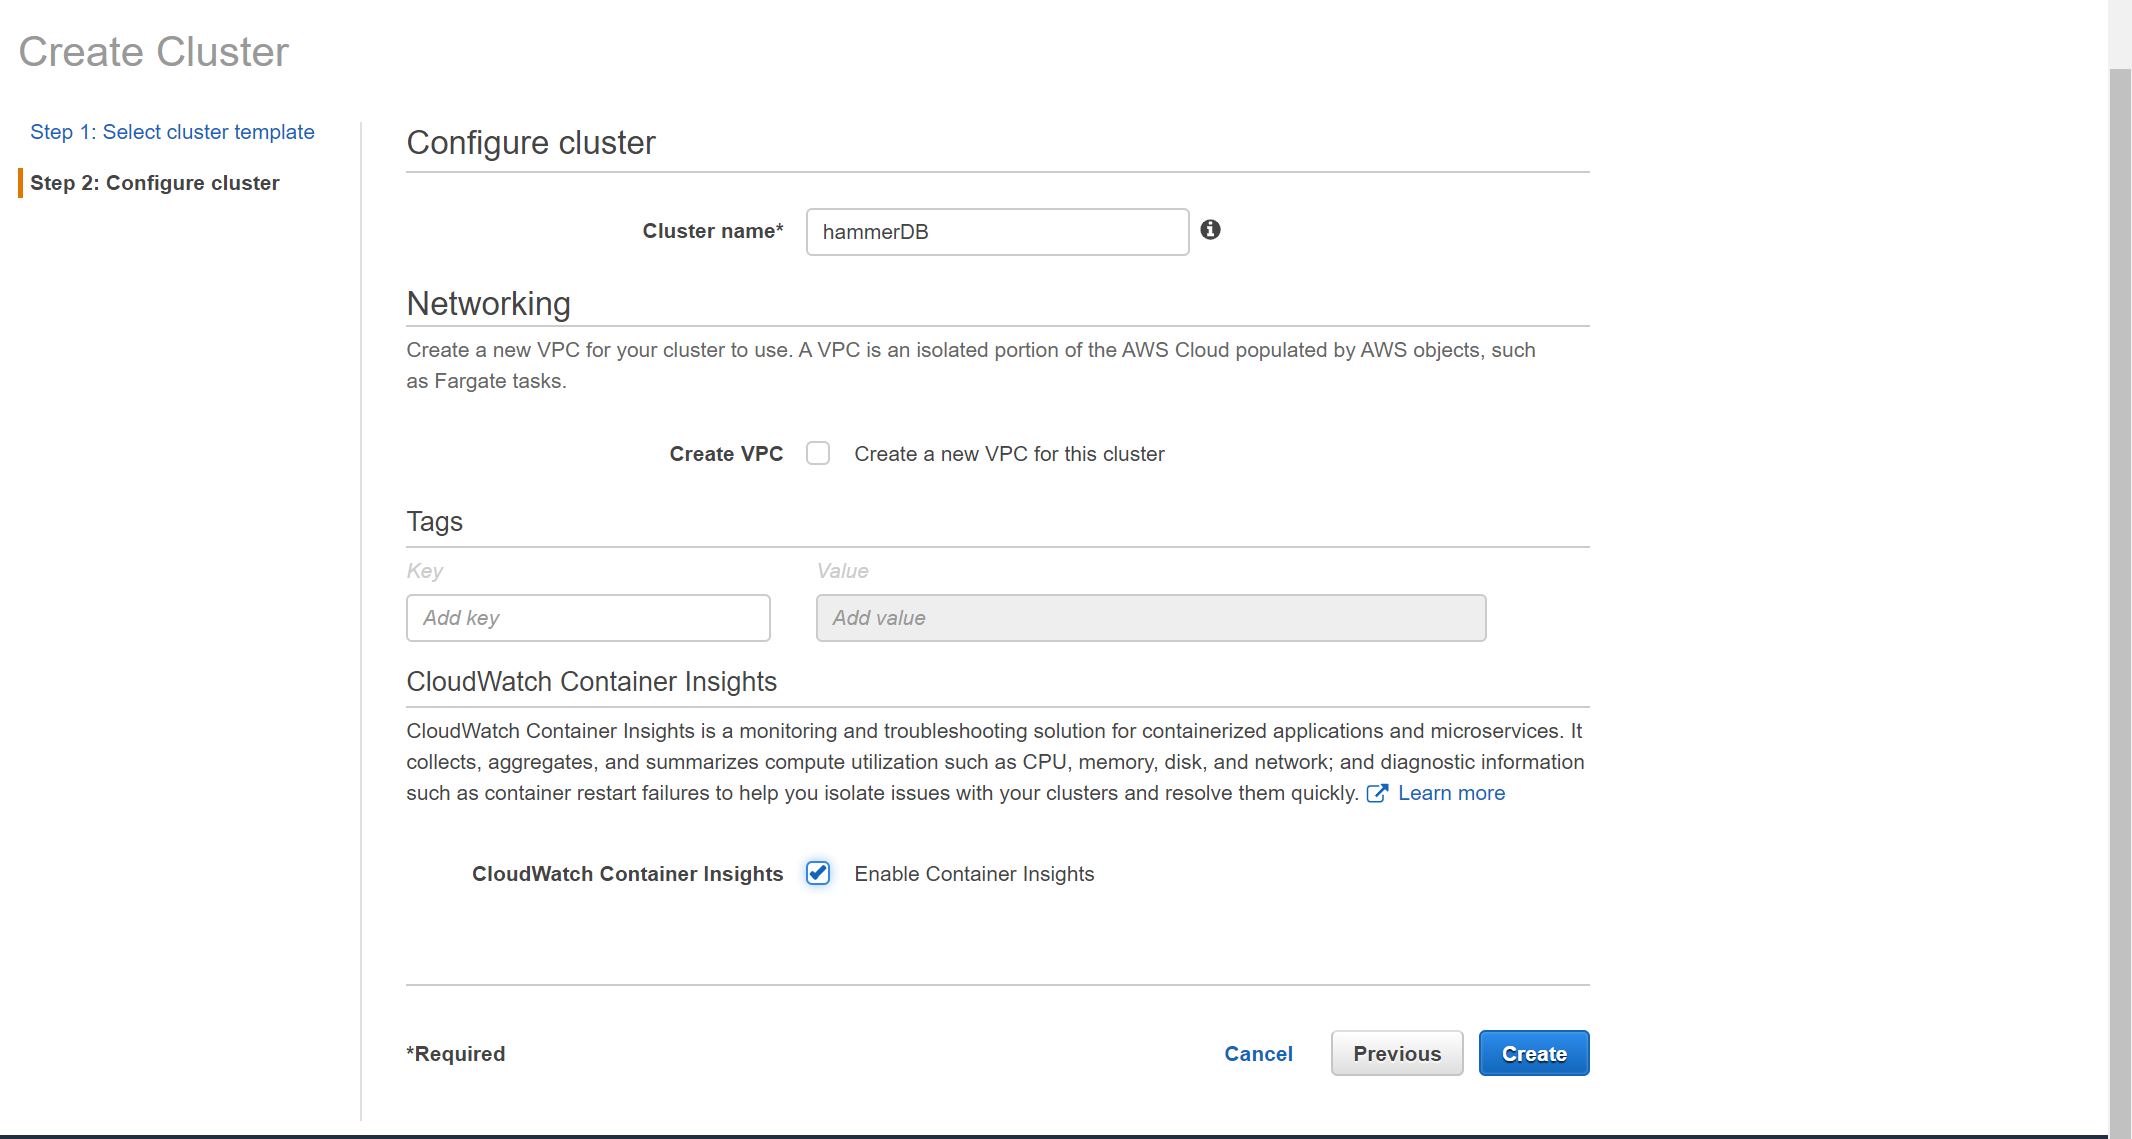
Task: Select Step 2: Configure cluster in sidebar
Action: (155, 183)
